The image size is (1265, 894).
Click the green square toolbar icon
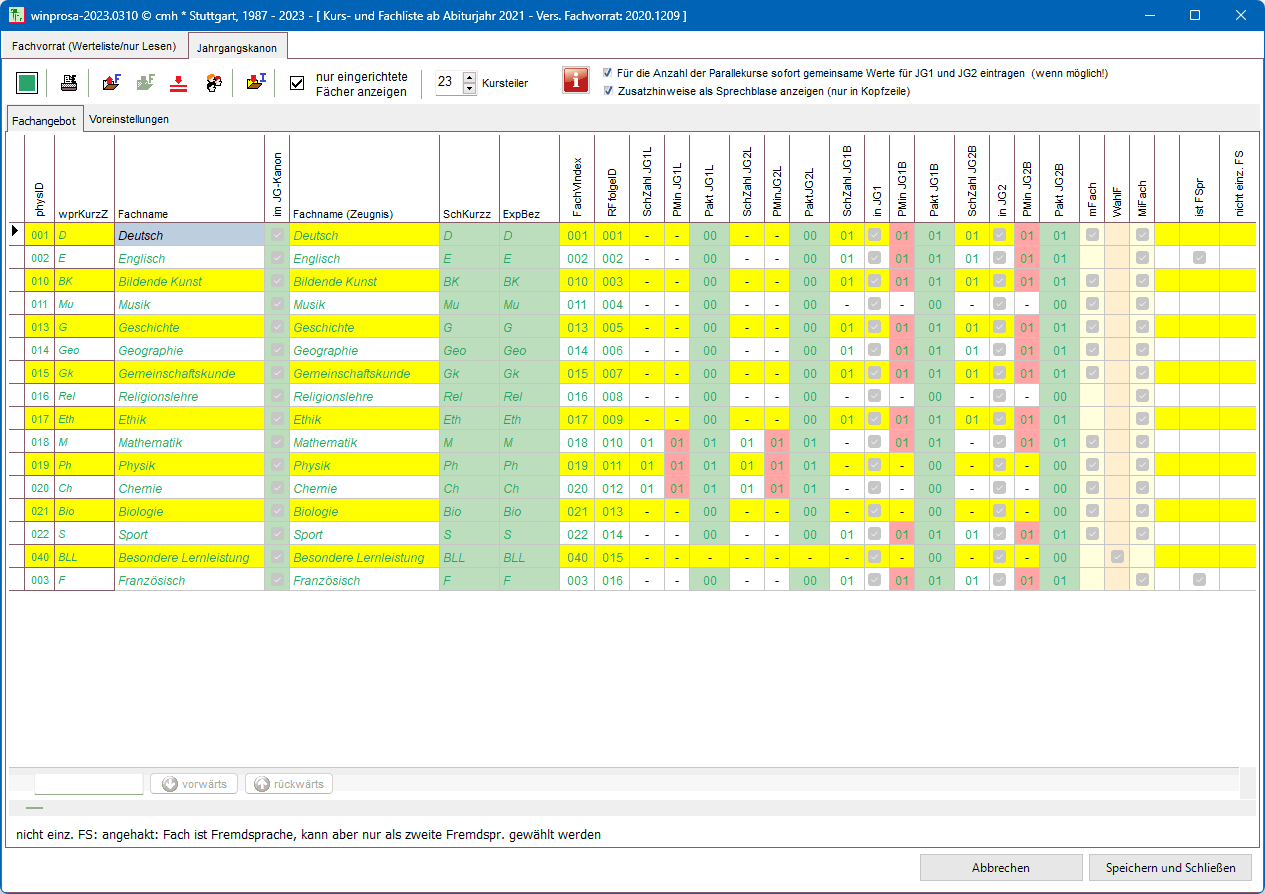(x=27, y=83)
